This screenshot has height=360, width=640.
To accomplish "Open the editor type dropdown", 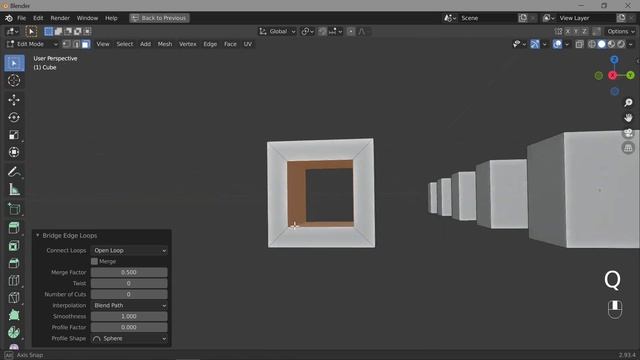I will pyautogui.click(x=12, y=31).
